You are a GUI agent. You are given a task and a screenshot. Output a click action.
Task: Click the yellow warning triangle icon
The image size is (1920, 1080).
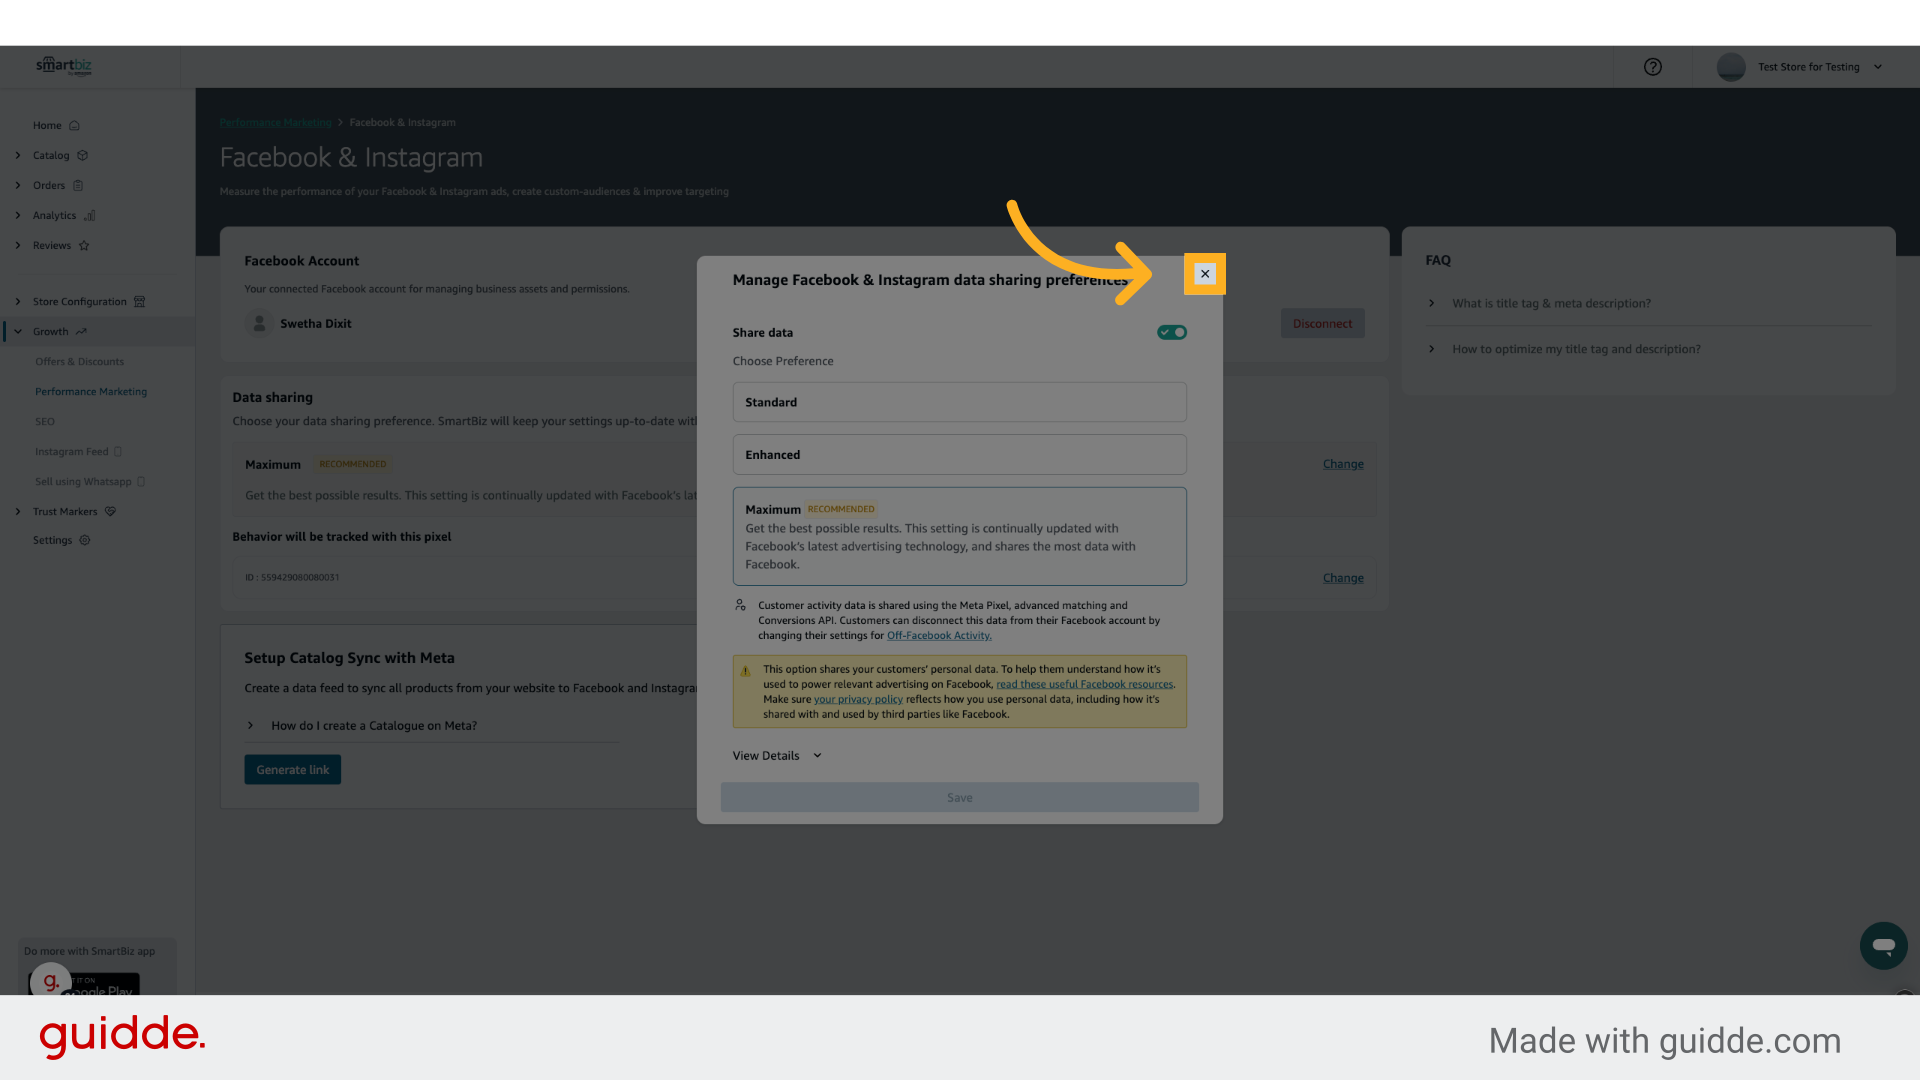(x=745, y=671)
